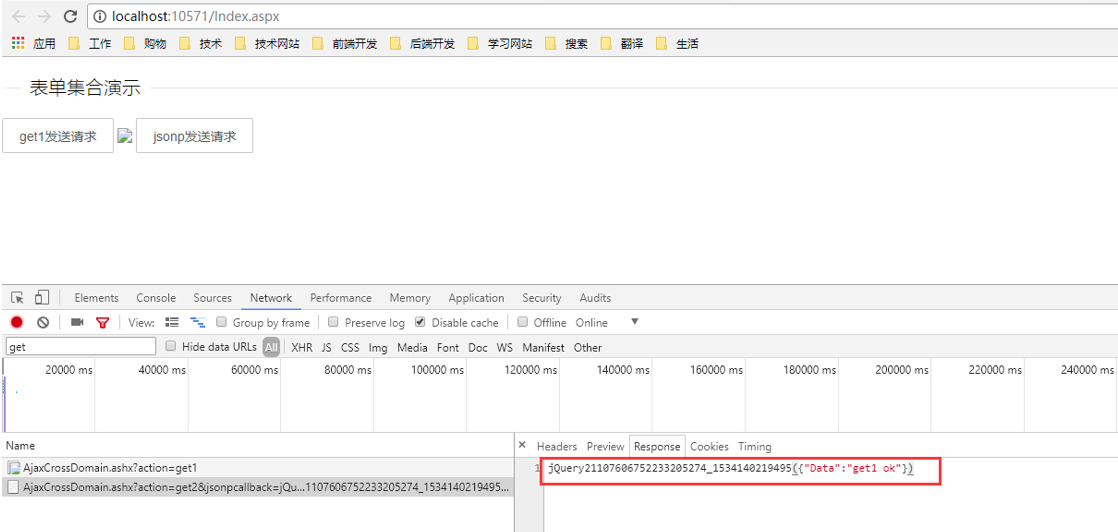Click the jsonp发送请求 button
Image resolution: width=1118 pixels, height=532 pixels.
coord(195,135)
